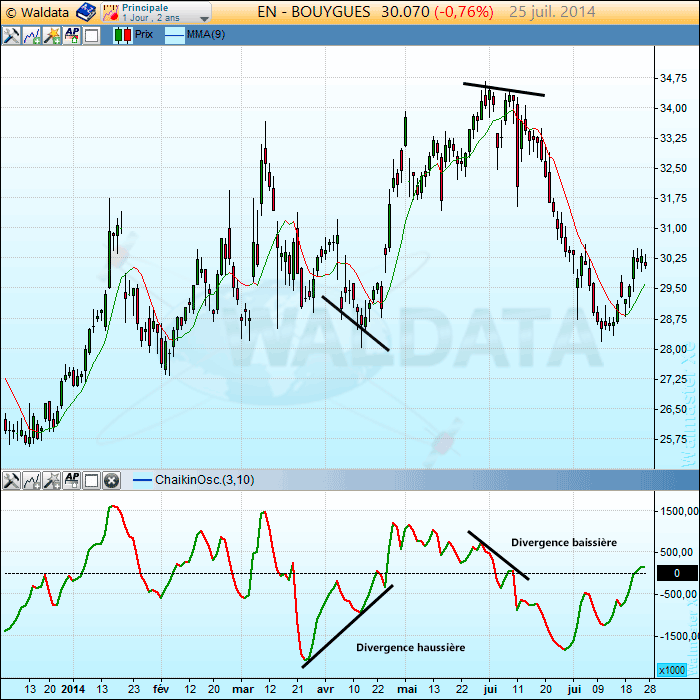Click the '1 Jour , 2 ans' period text
The width and height of the screenshot is (700, 700).
[x=151, y=18]
